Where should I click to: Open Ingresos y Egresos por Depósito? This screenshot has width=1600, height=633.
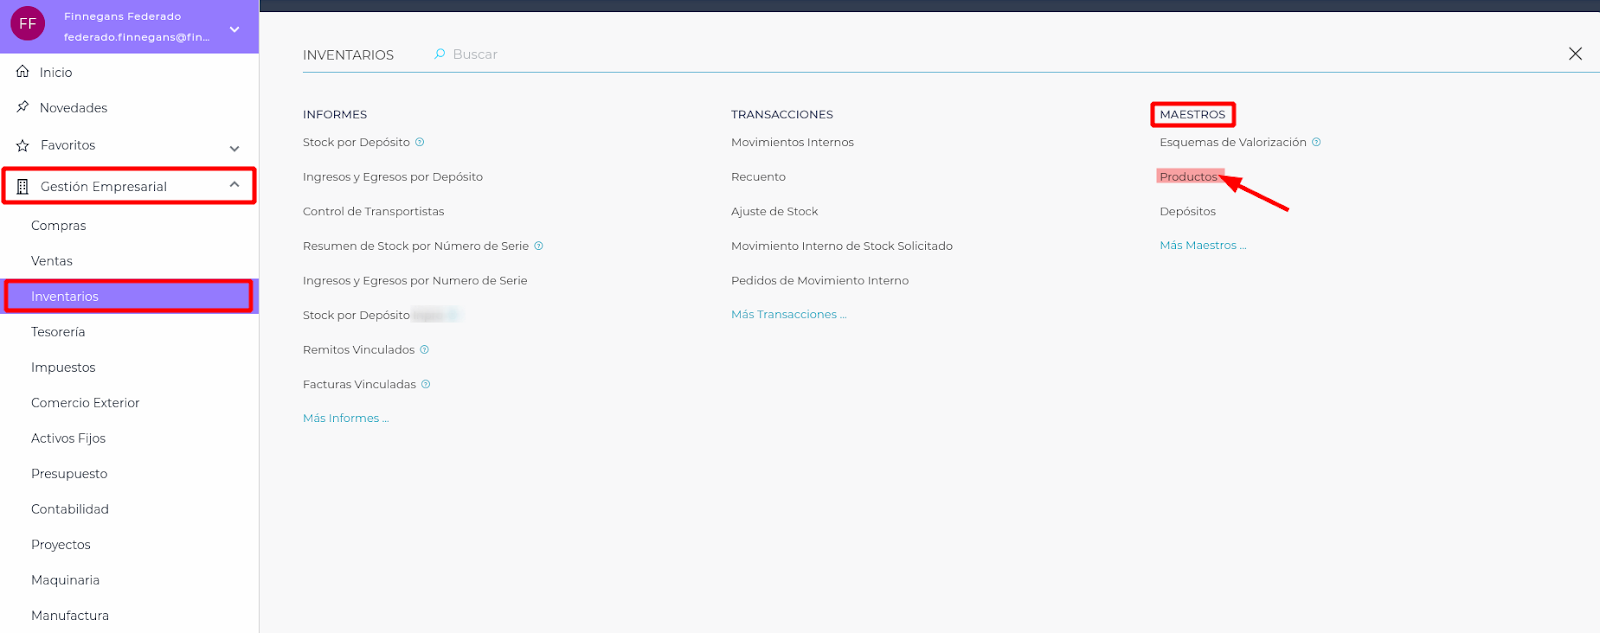(393, 177)
